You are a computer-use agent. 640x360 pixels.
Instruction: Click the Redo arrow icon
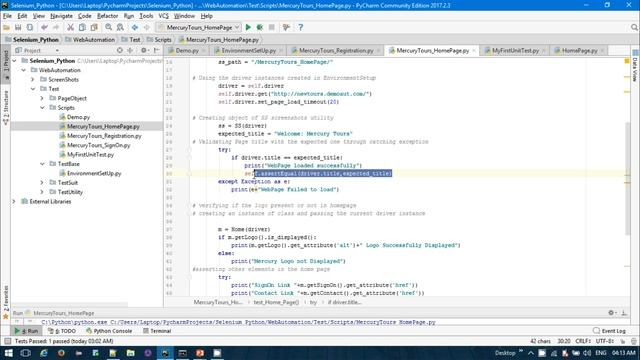[56, 27]
